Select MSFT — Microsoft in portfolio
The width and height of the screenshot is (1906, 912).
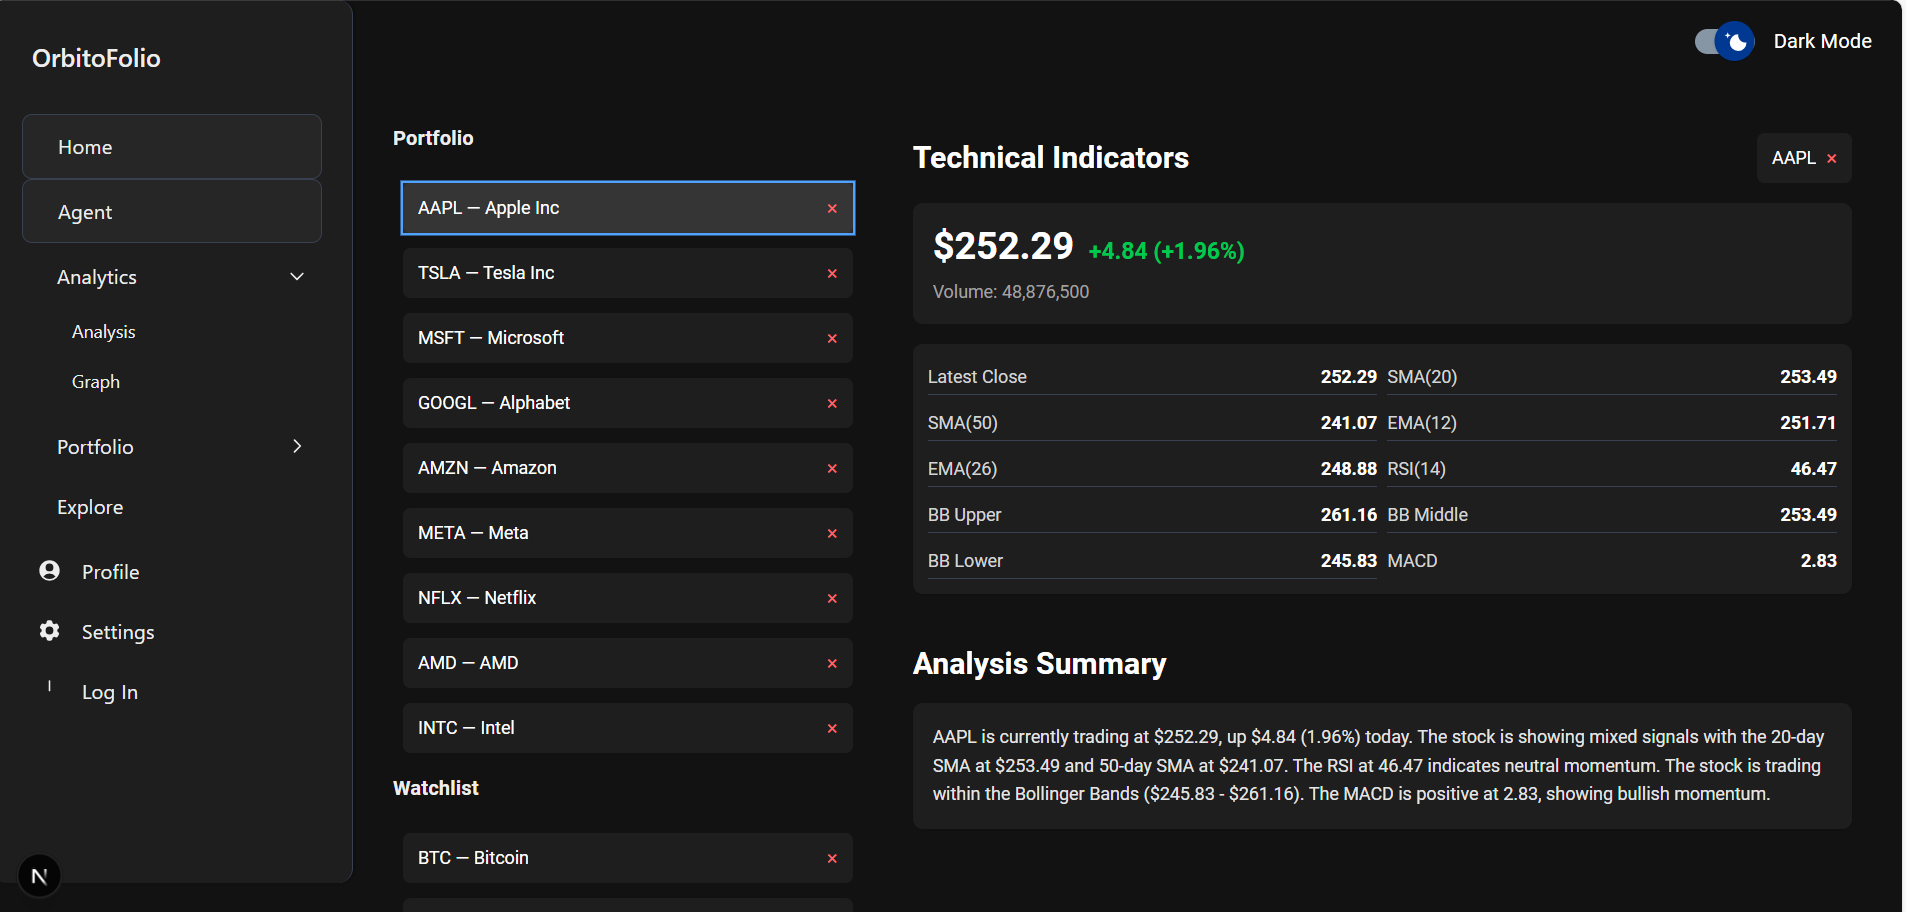628,338
